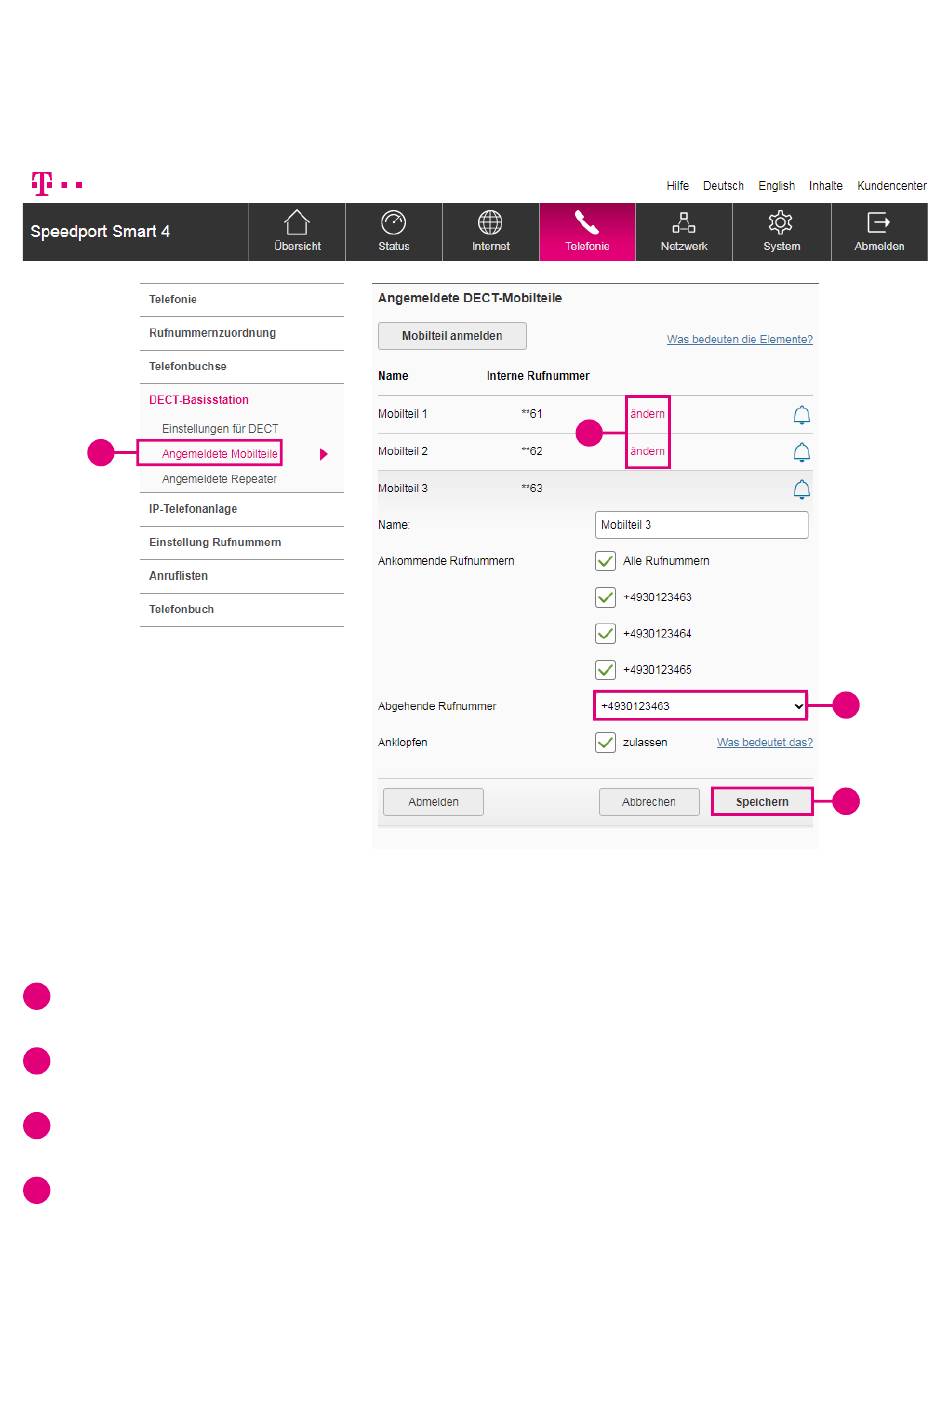Click the Abmelden button below the form
950x1425 pixels.
(433, 802)
